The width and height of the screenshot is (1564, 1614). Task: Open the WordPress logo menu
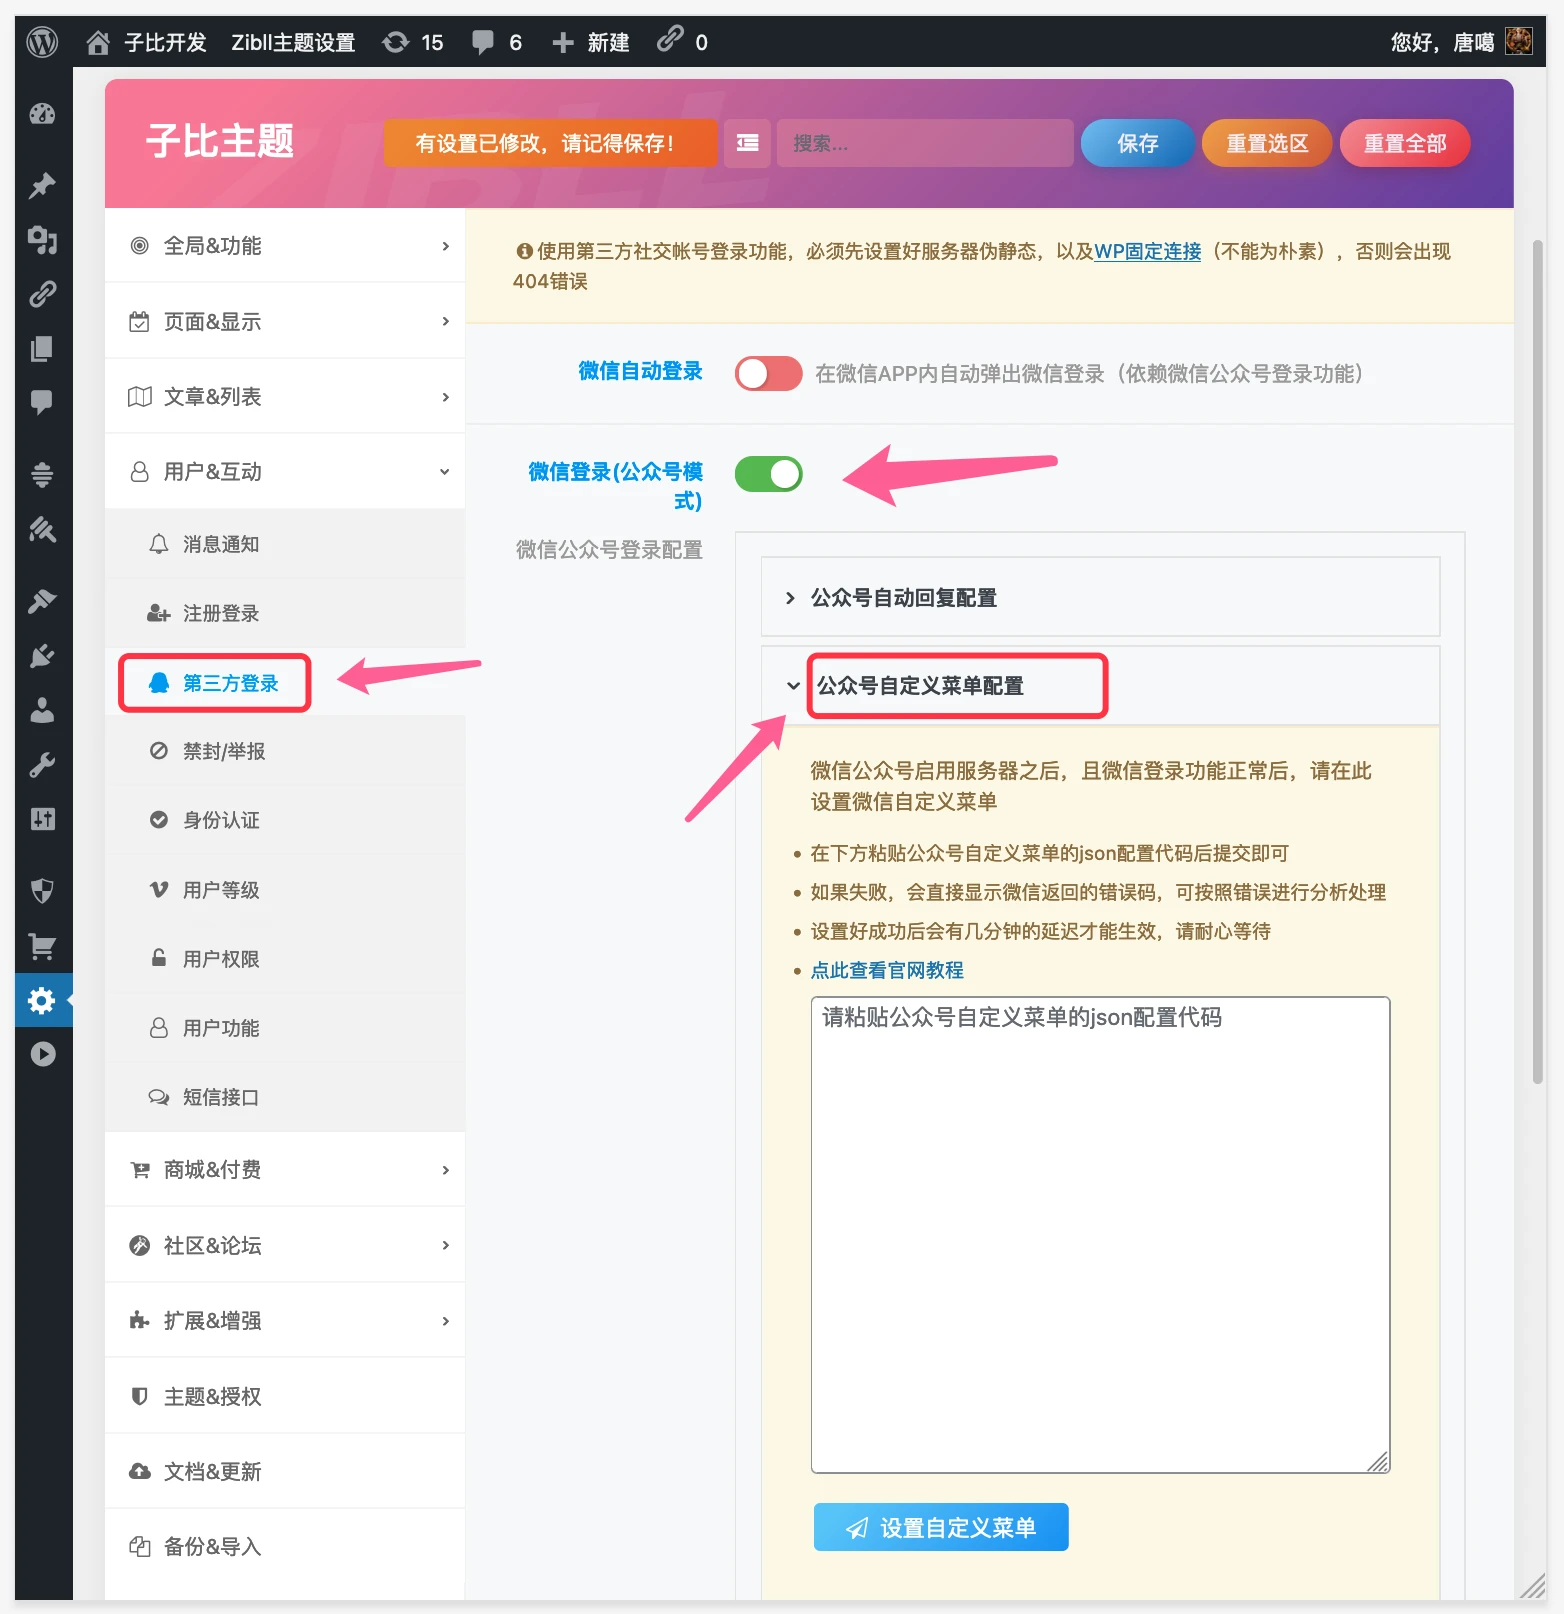(x=42, y=42)
